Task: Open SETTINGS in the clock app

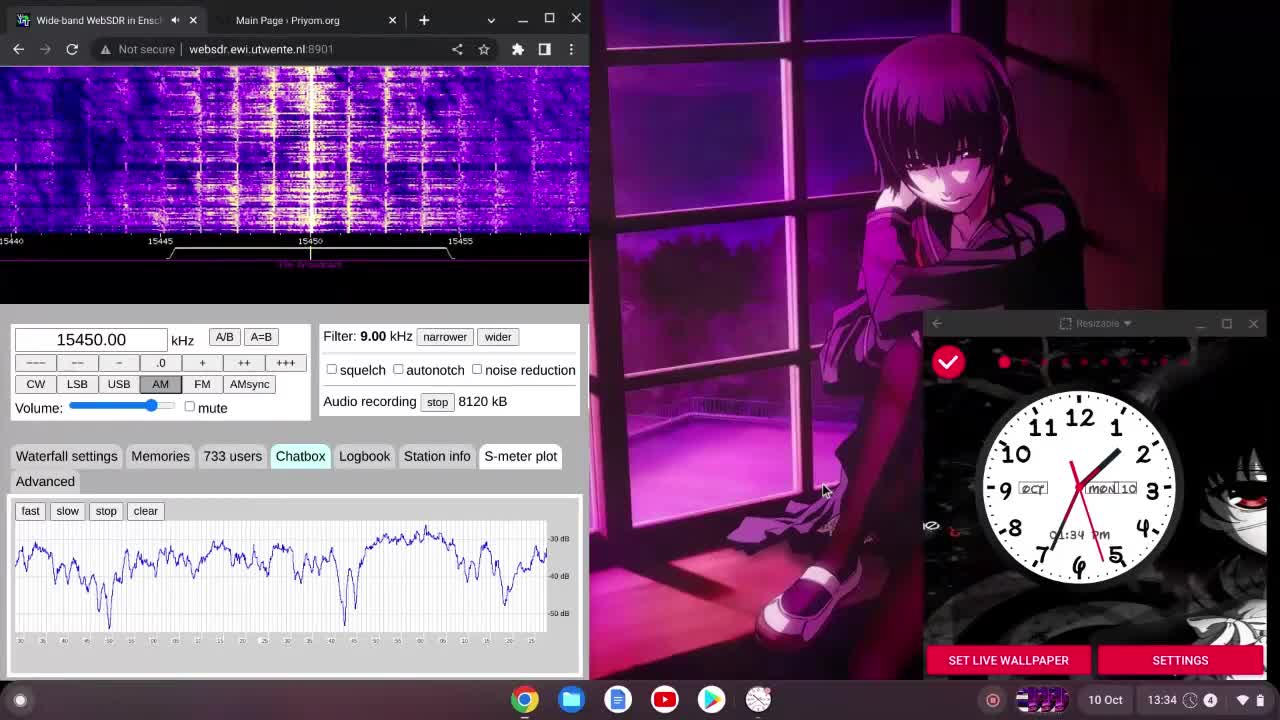Action: pyautogui.click(x=1180, y=660)
